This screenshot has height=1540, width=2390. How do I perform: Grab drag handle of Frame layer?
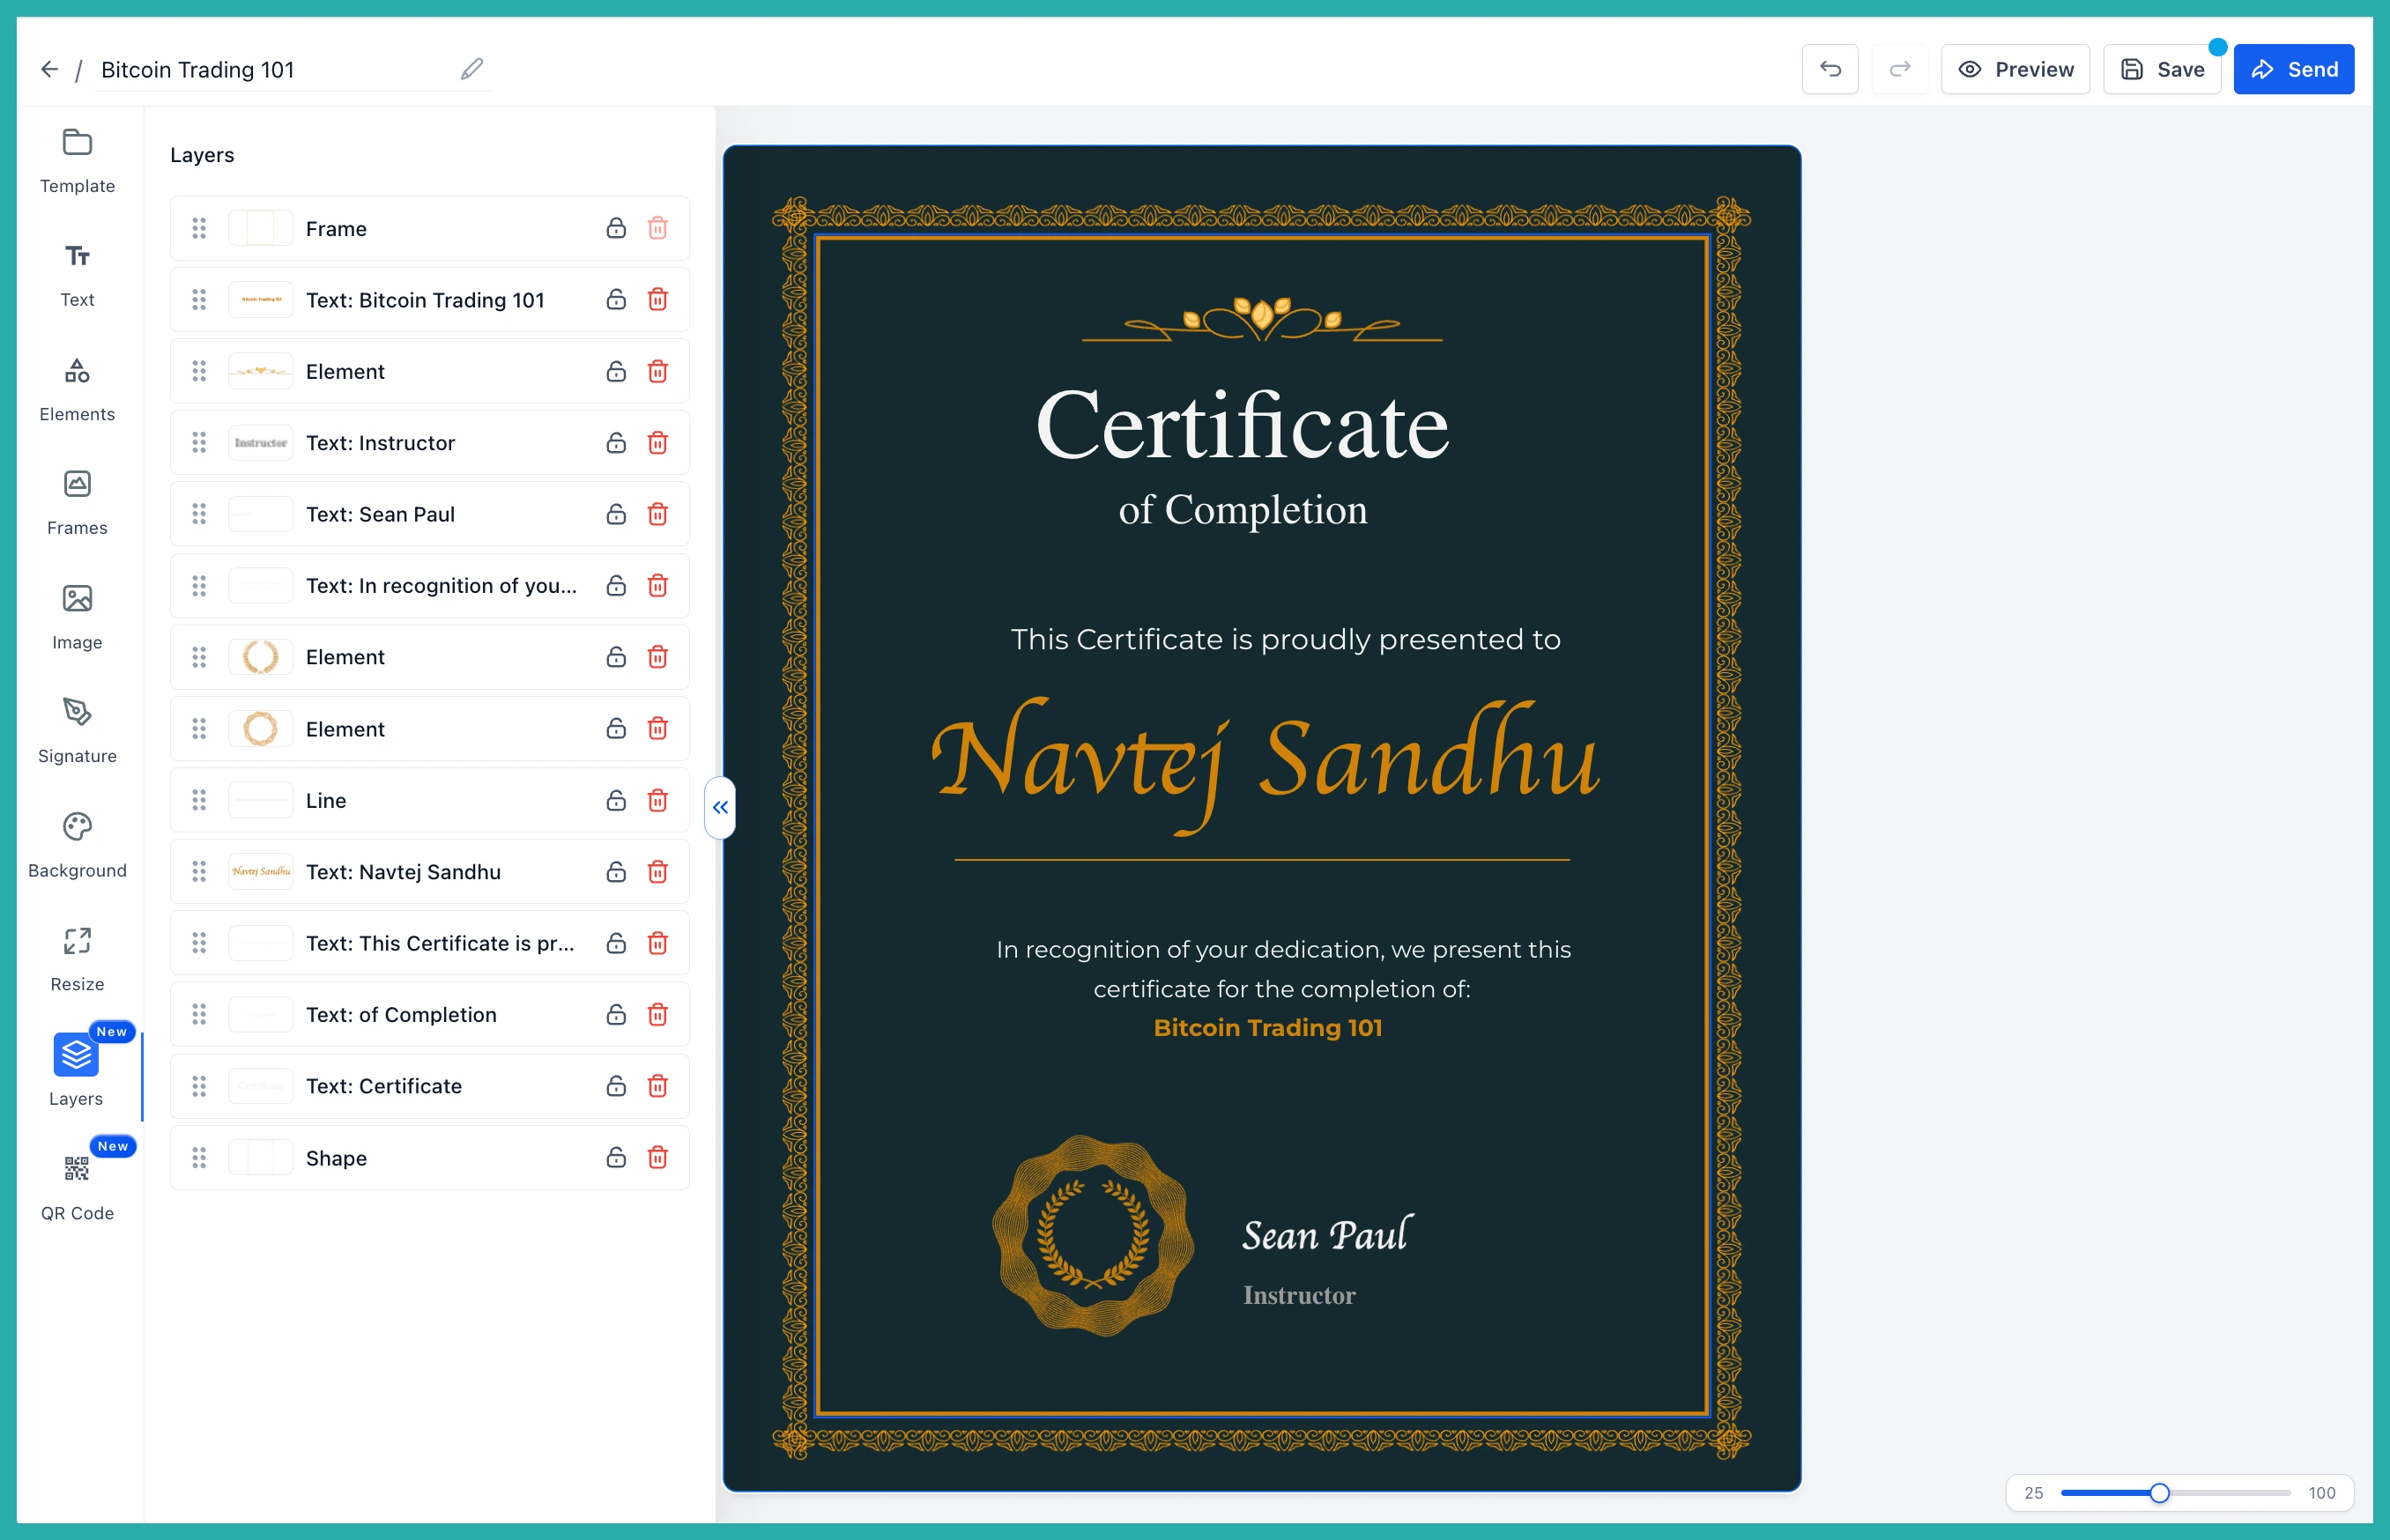[x=199, y=228]
